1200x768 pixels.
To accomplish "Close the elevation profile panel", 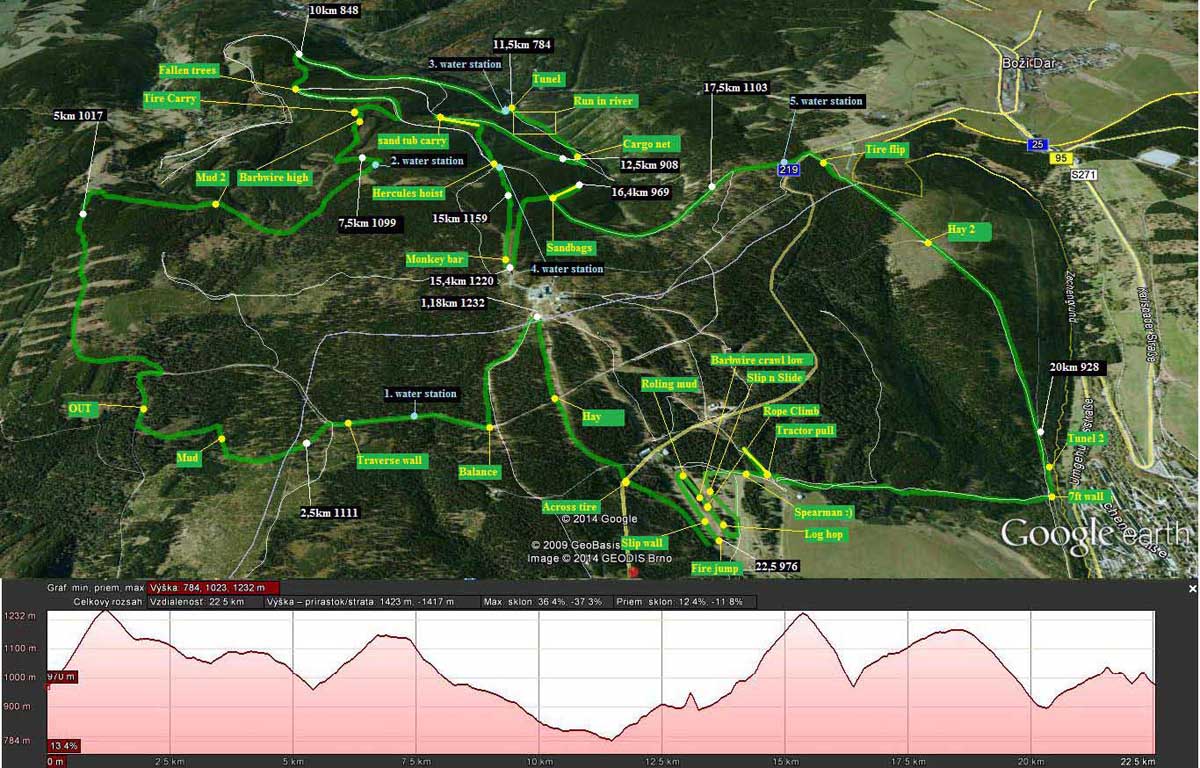I will click(x=1191, y=590).
